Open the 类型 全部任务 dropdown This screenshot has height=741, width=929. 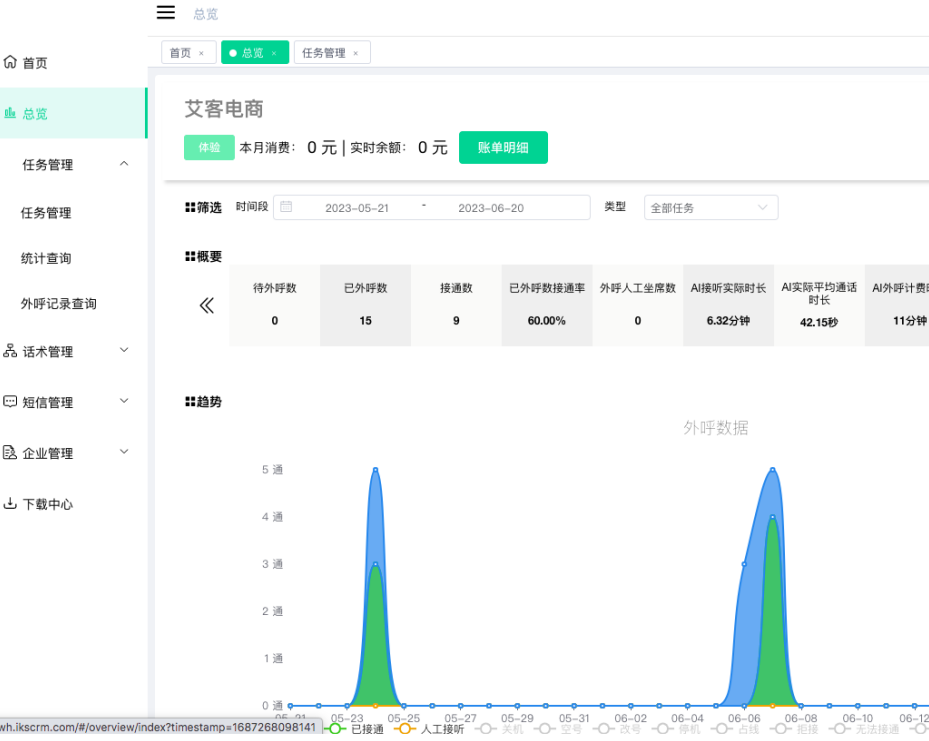point(710,208)
